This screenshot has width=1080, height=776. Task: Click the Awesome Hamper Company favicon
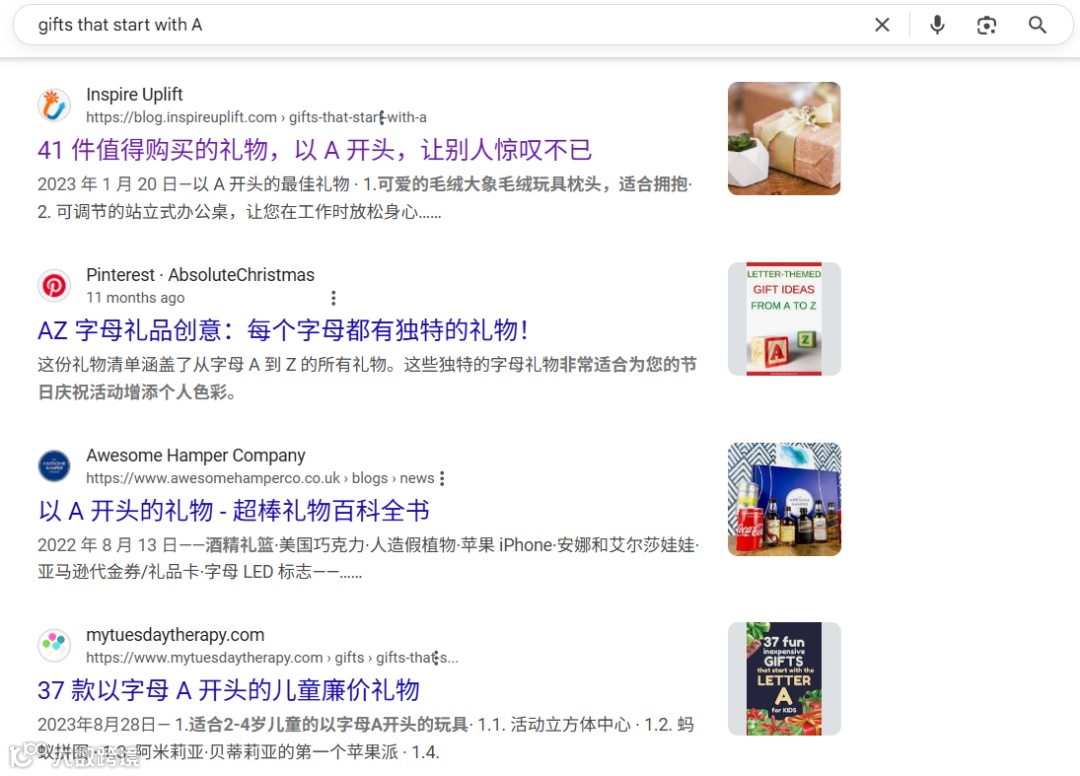pos(54,466)
